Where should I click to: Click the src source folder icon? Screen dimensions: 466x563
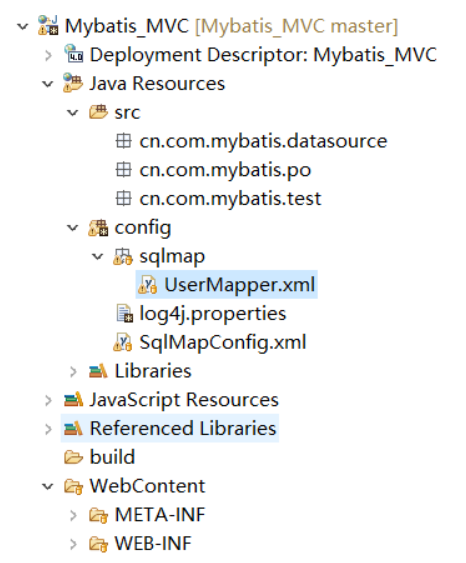coord(98,112)
